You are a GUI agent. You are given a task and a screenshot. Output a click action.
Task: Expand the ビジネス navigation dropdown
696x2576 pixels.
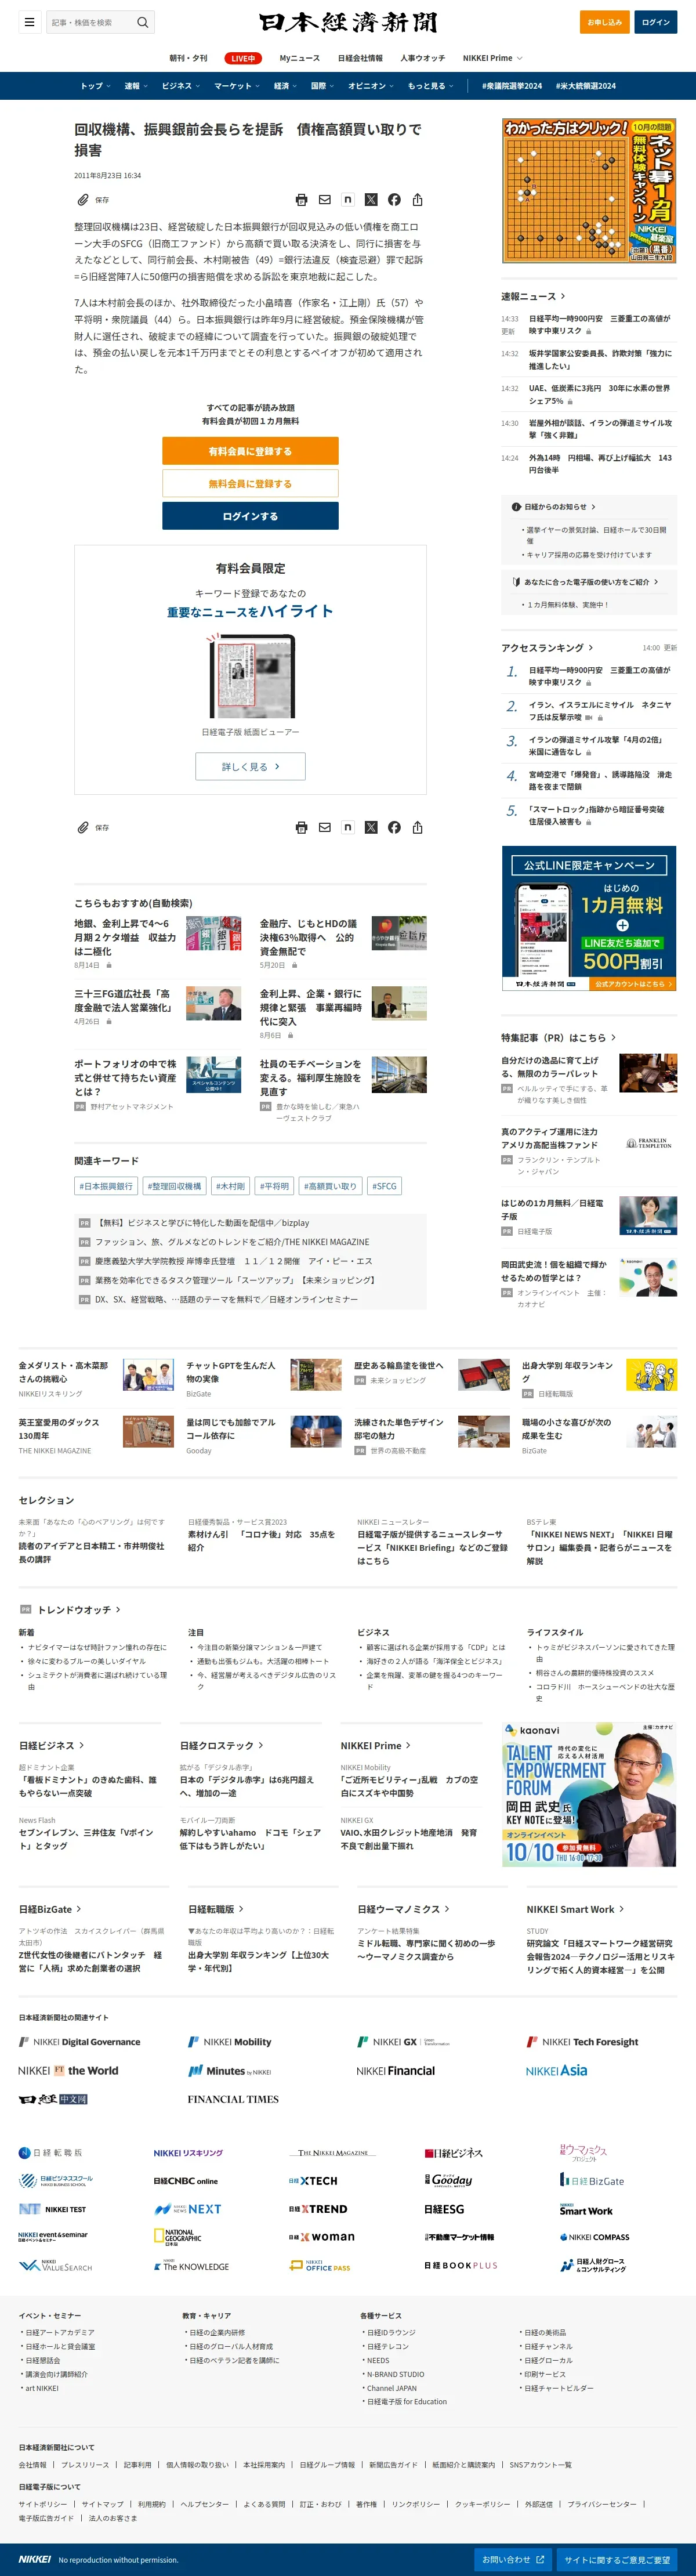180,86
